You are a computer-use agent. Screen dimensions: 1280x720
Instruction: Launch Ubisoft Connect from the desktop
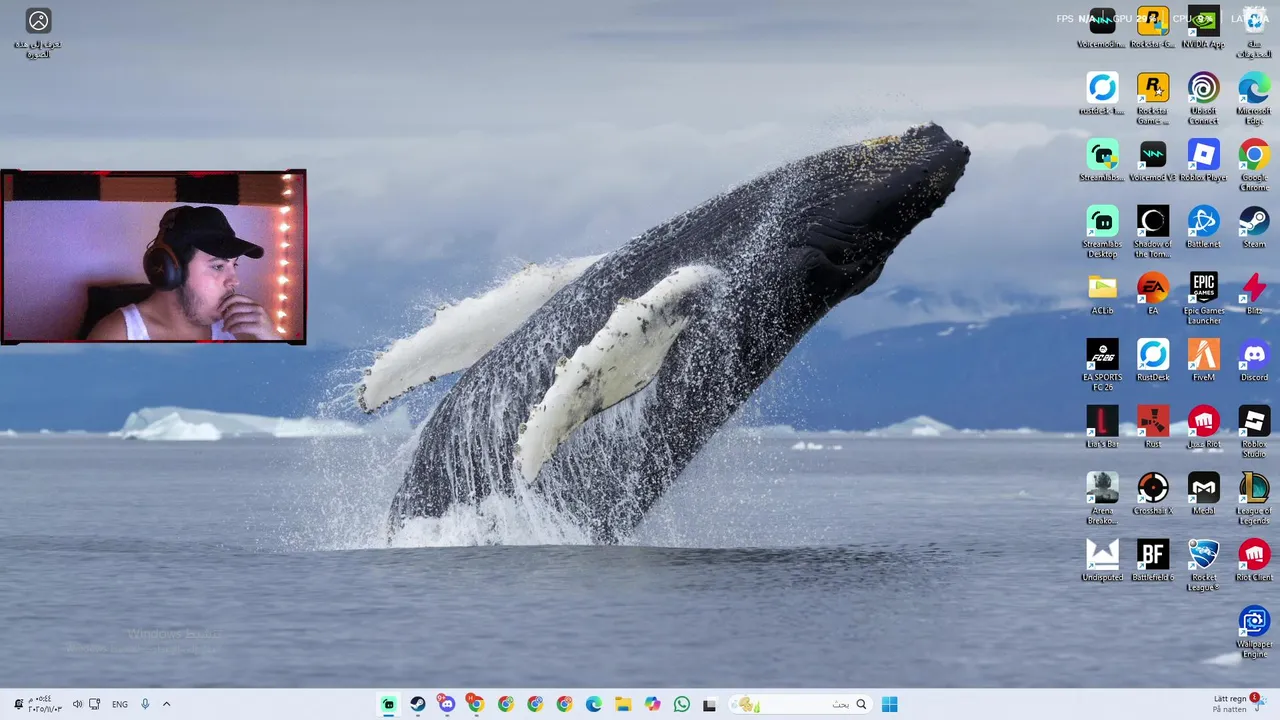(x=1203, y=98)
